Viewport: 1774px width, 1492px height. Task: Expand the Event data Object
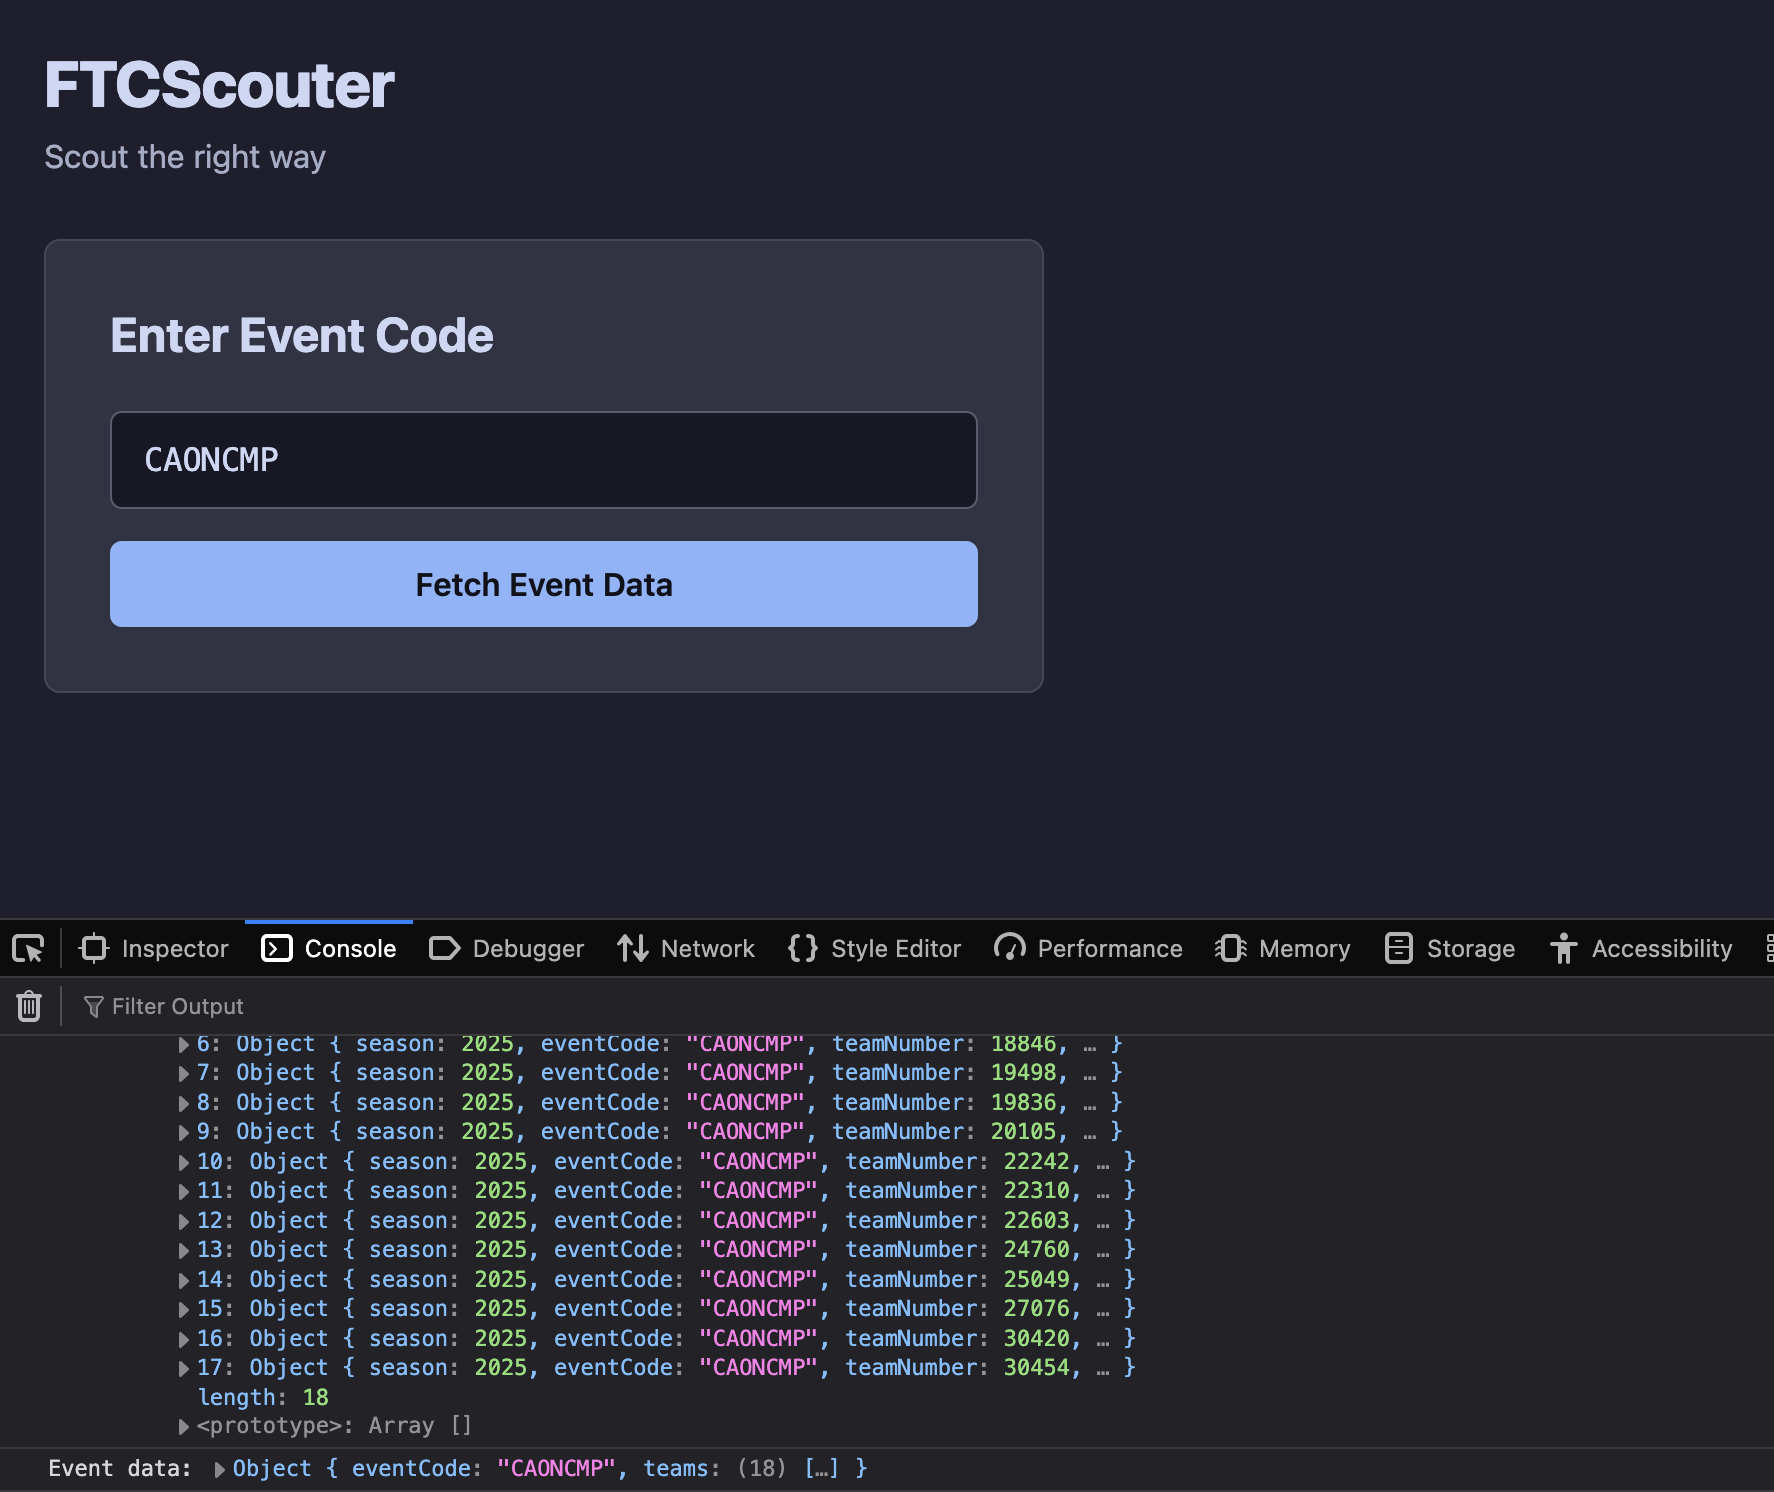pos(220,1469)
